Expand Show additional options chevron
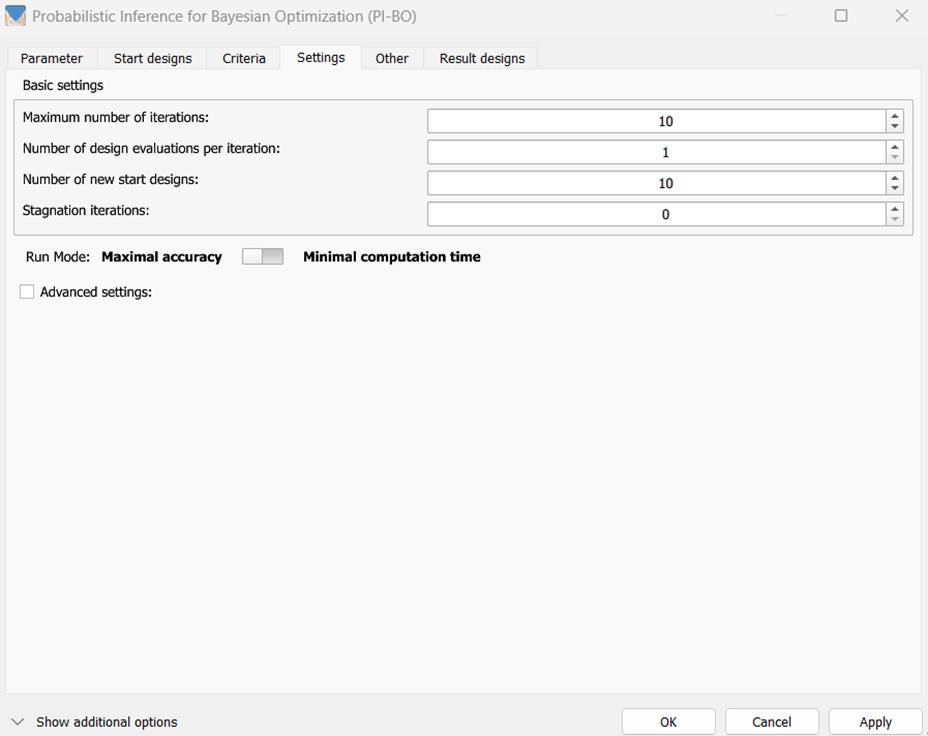 click(17, 722)
